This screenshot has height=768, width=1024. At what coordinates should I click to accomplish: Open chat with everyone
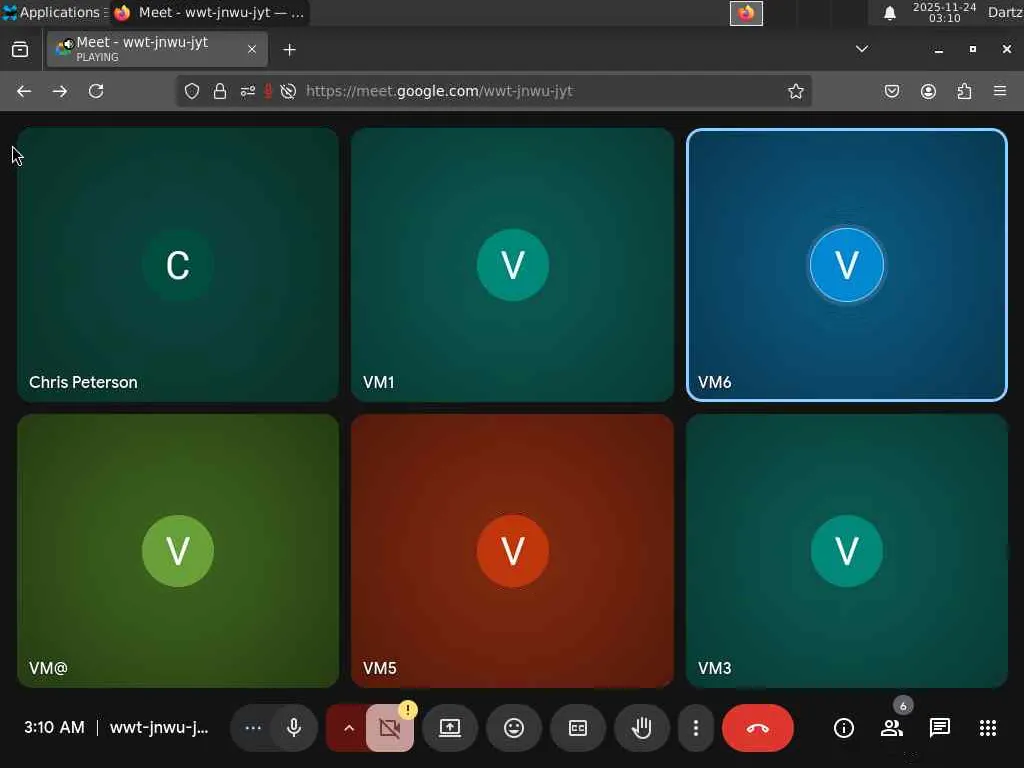point(940,728)
